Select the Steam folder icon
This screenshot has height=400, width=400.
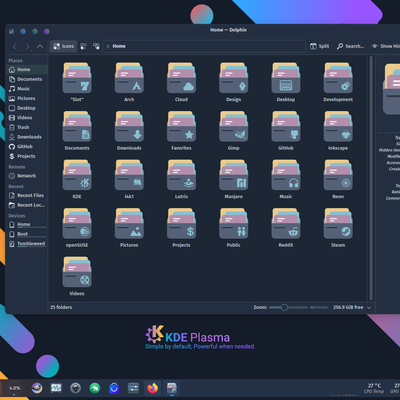(x=338, y=224)
